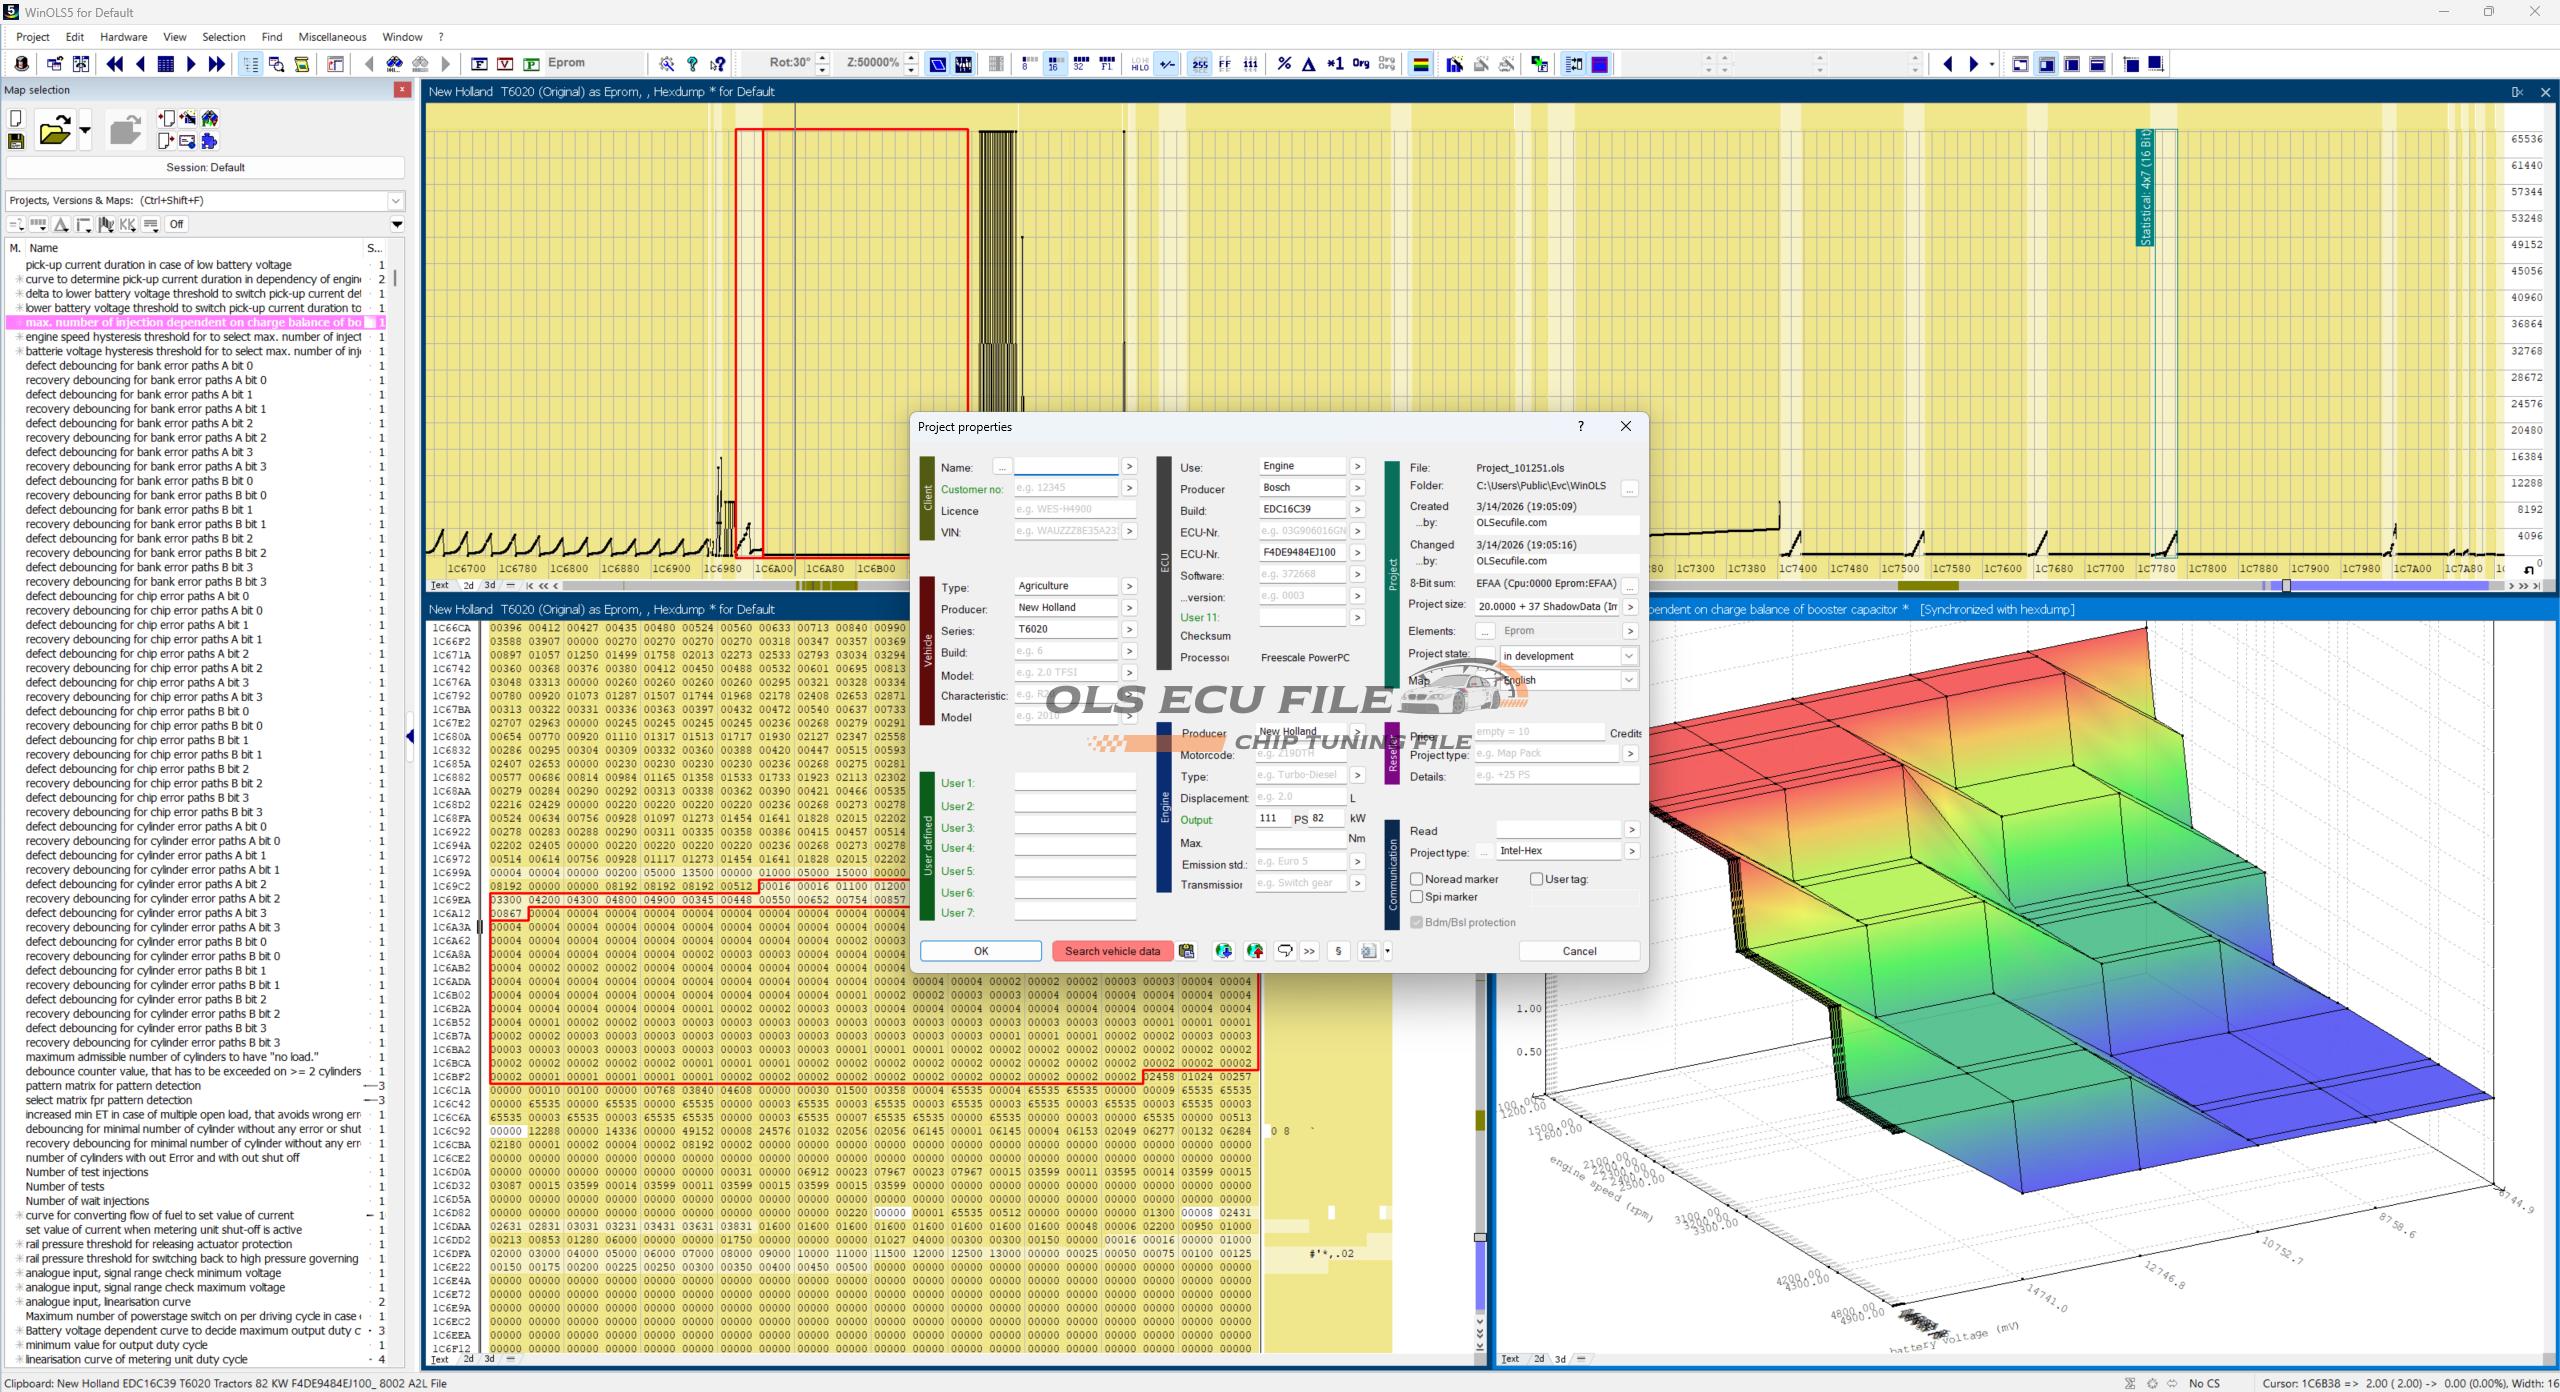2560x1392 pixels.
Task: Open the Project state dropdown
Action: (1628, 656)
